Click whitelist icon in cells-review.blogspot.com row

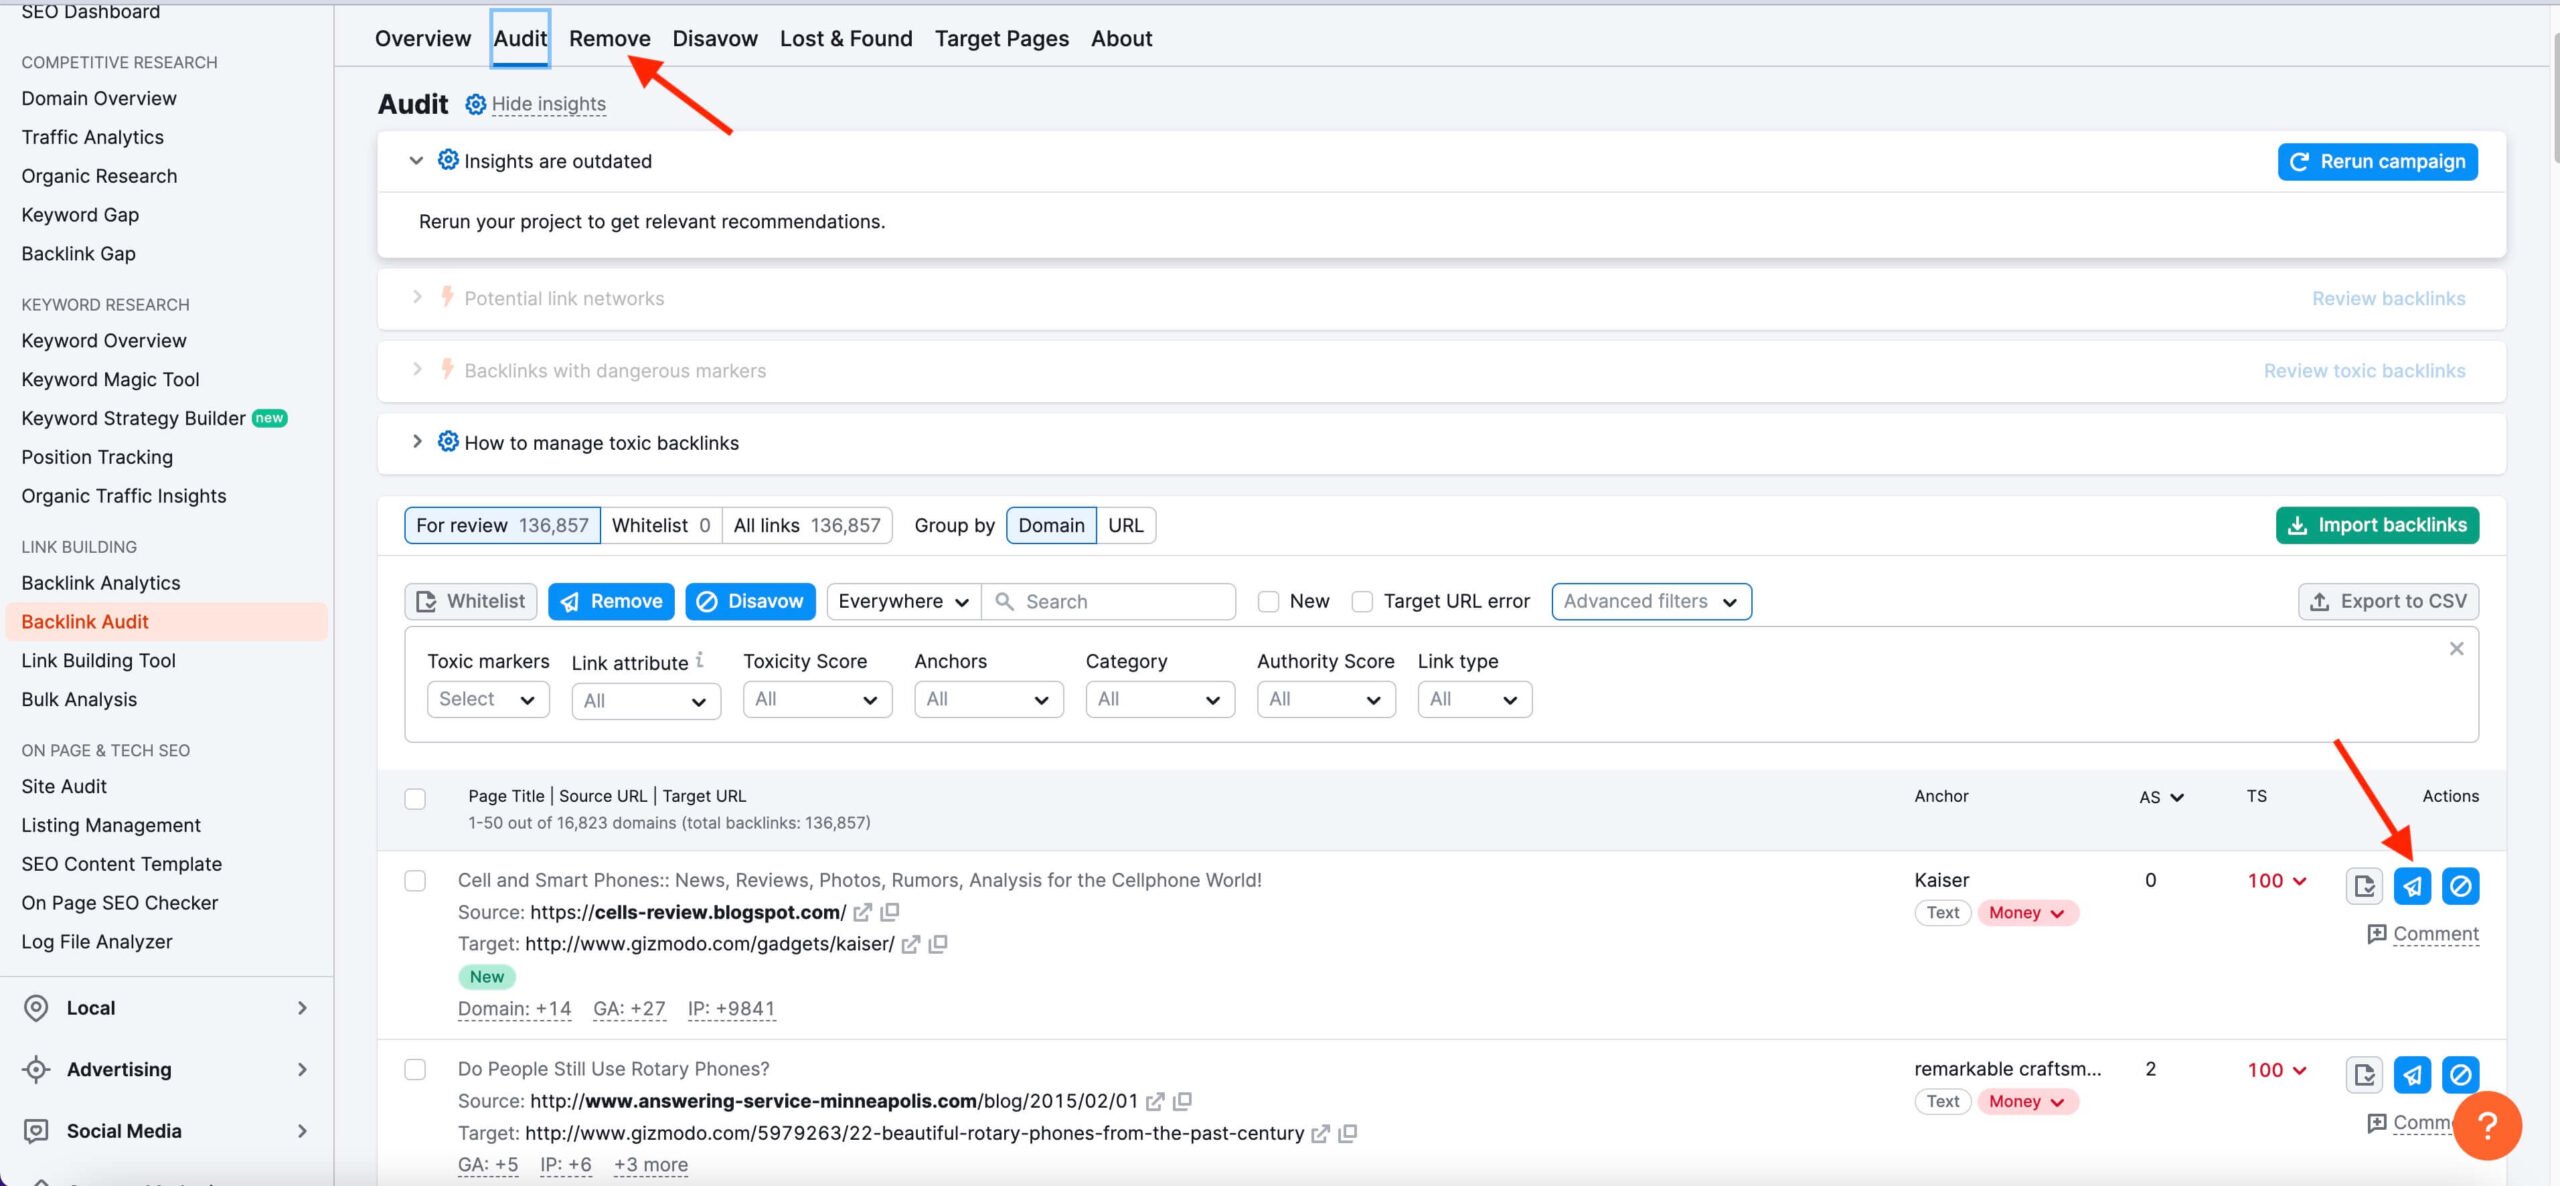coord(2364,886)
